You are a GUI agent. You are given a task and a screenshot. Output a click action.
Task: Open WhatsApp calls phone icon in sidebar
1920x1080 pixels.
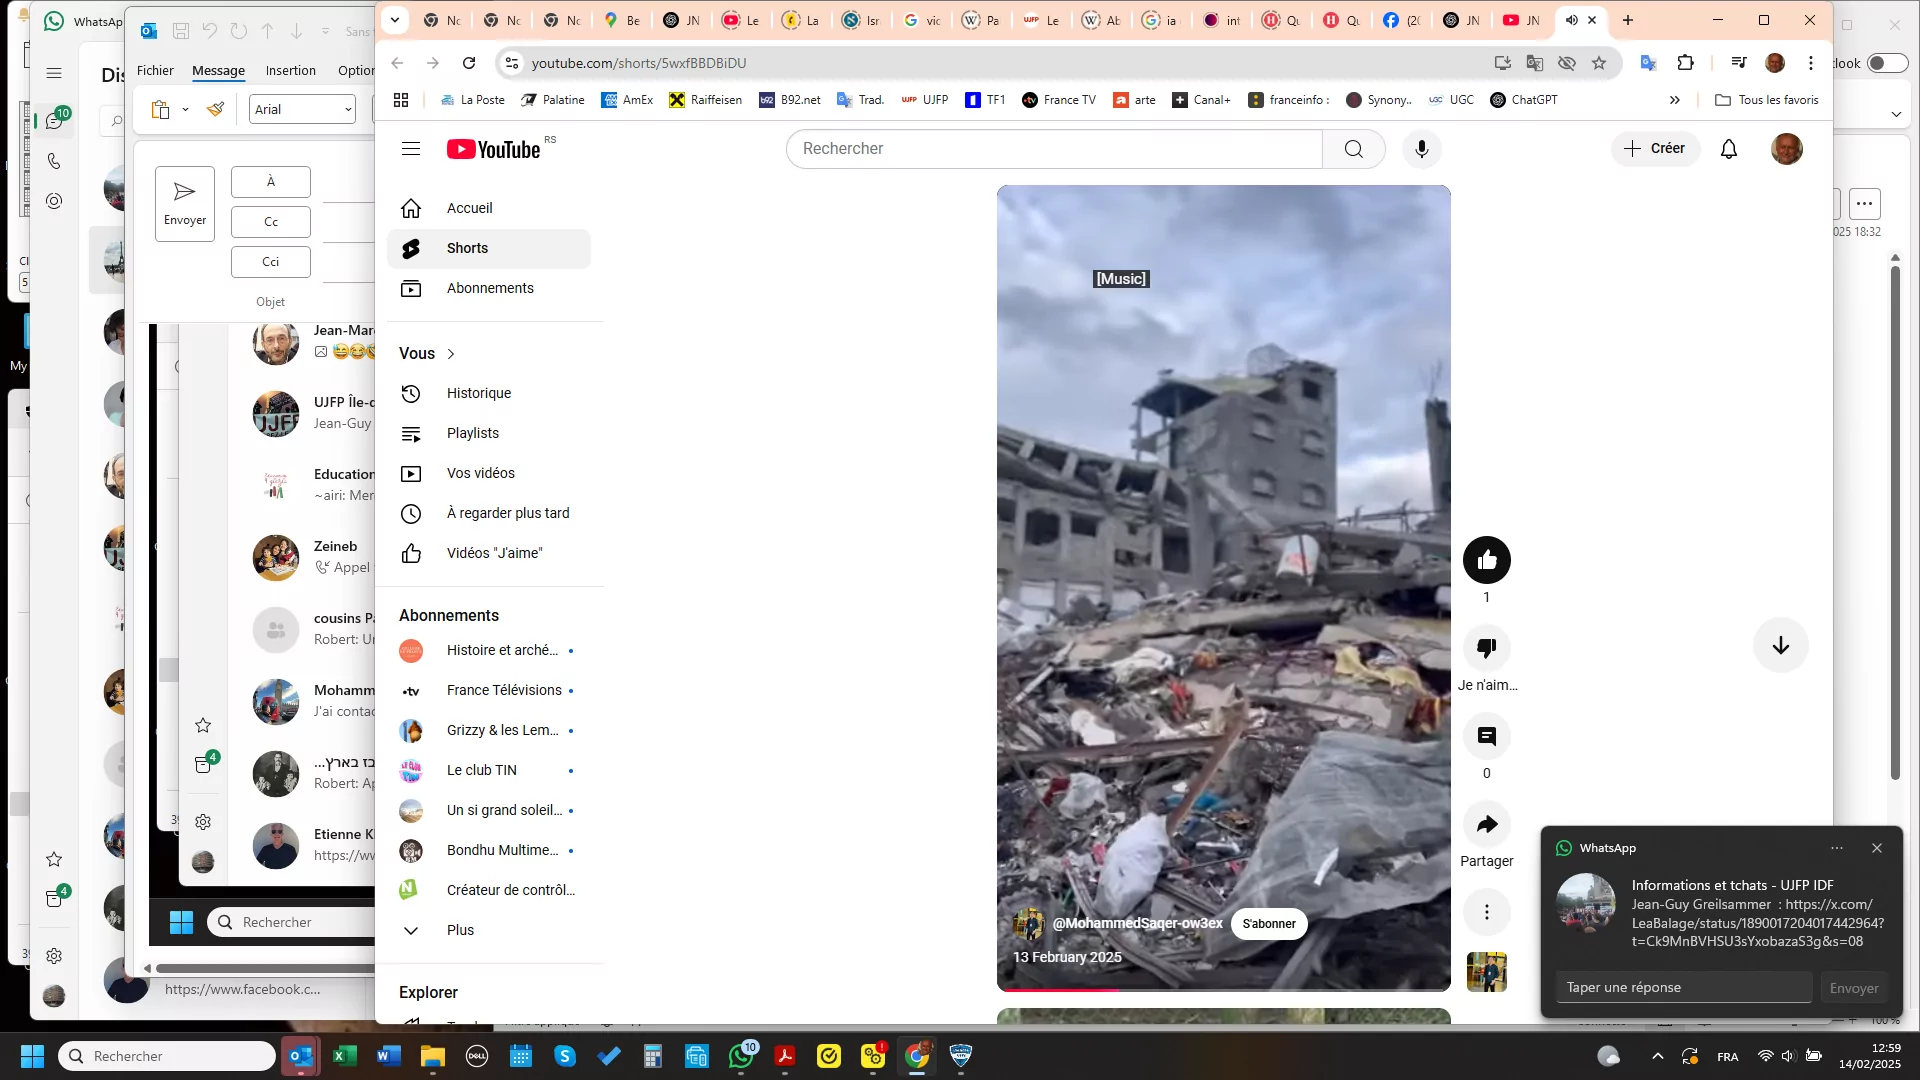pos(54,161)
